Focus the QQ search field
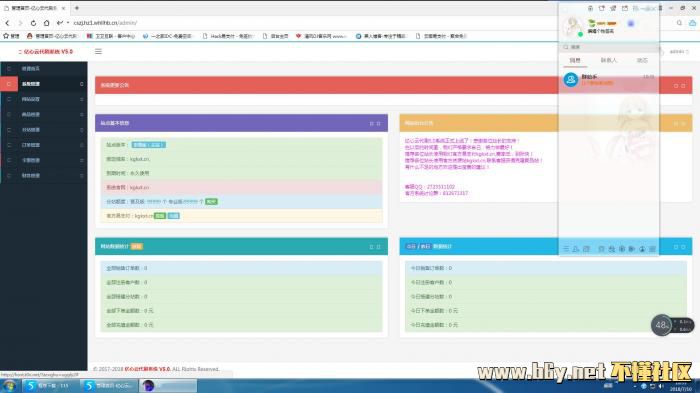 click(x=609, y=47)
